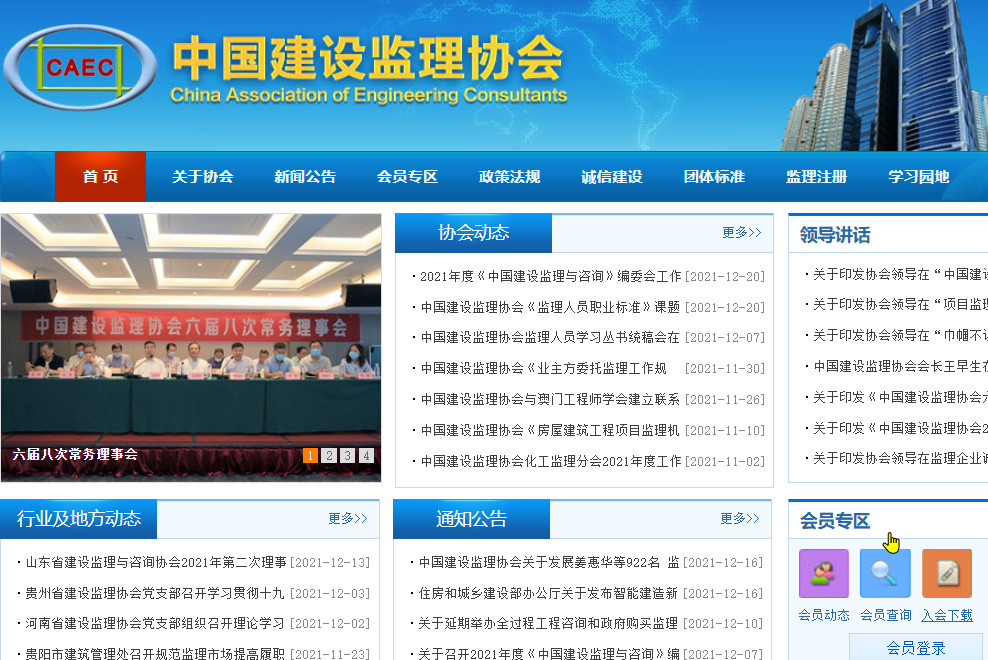Click the 六届八次常务理事会 carousel caption

(x=75, y=454)
